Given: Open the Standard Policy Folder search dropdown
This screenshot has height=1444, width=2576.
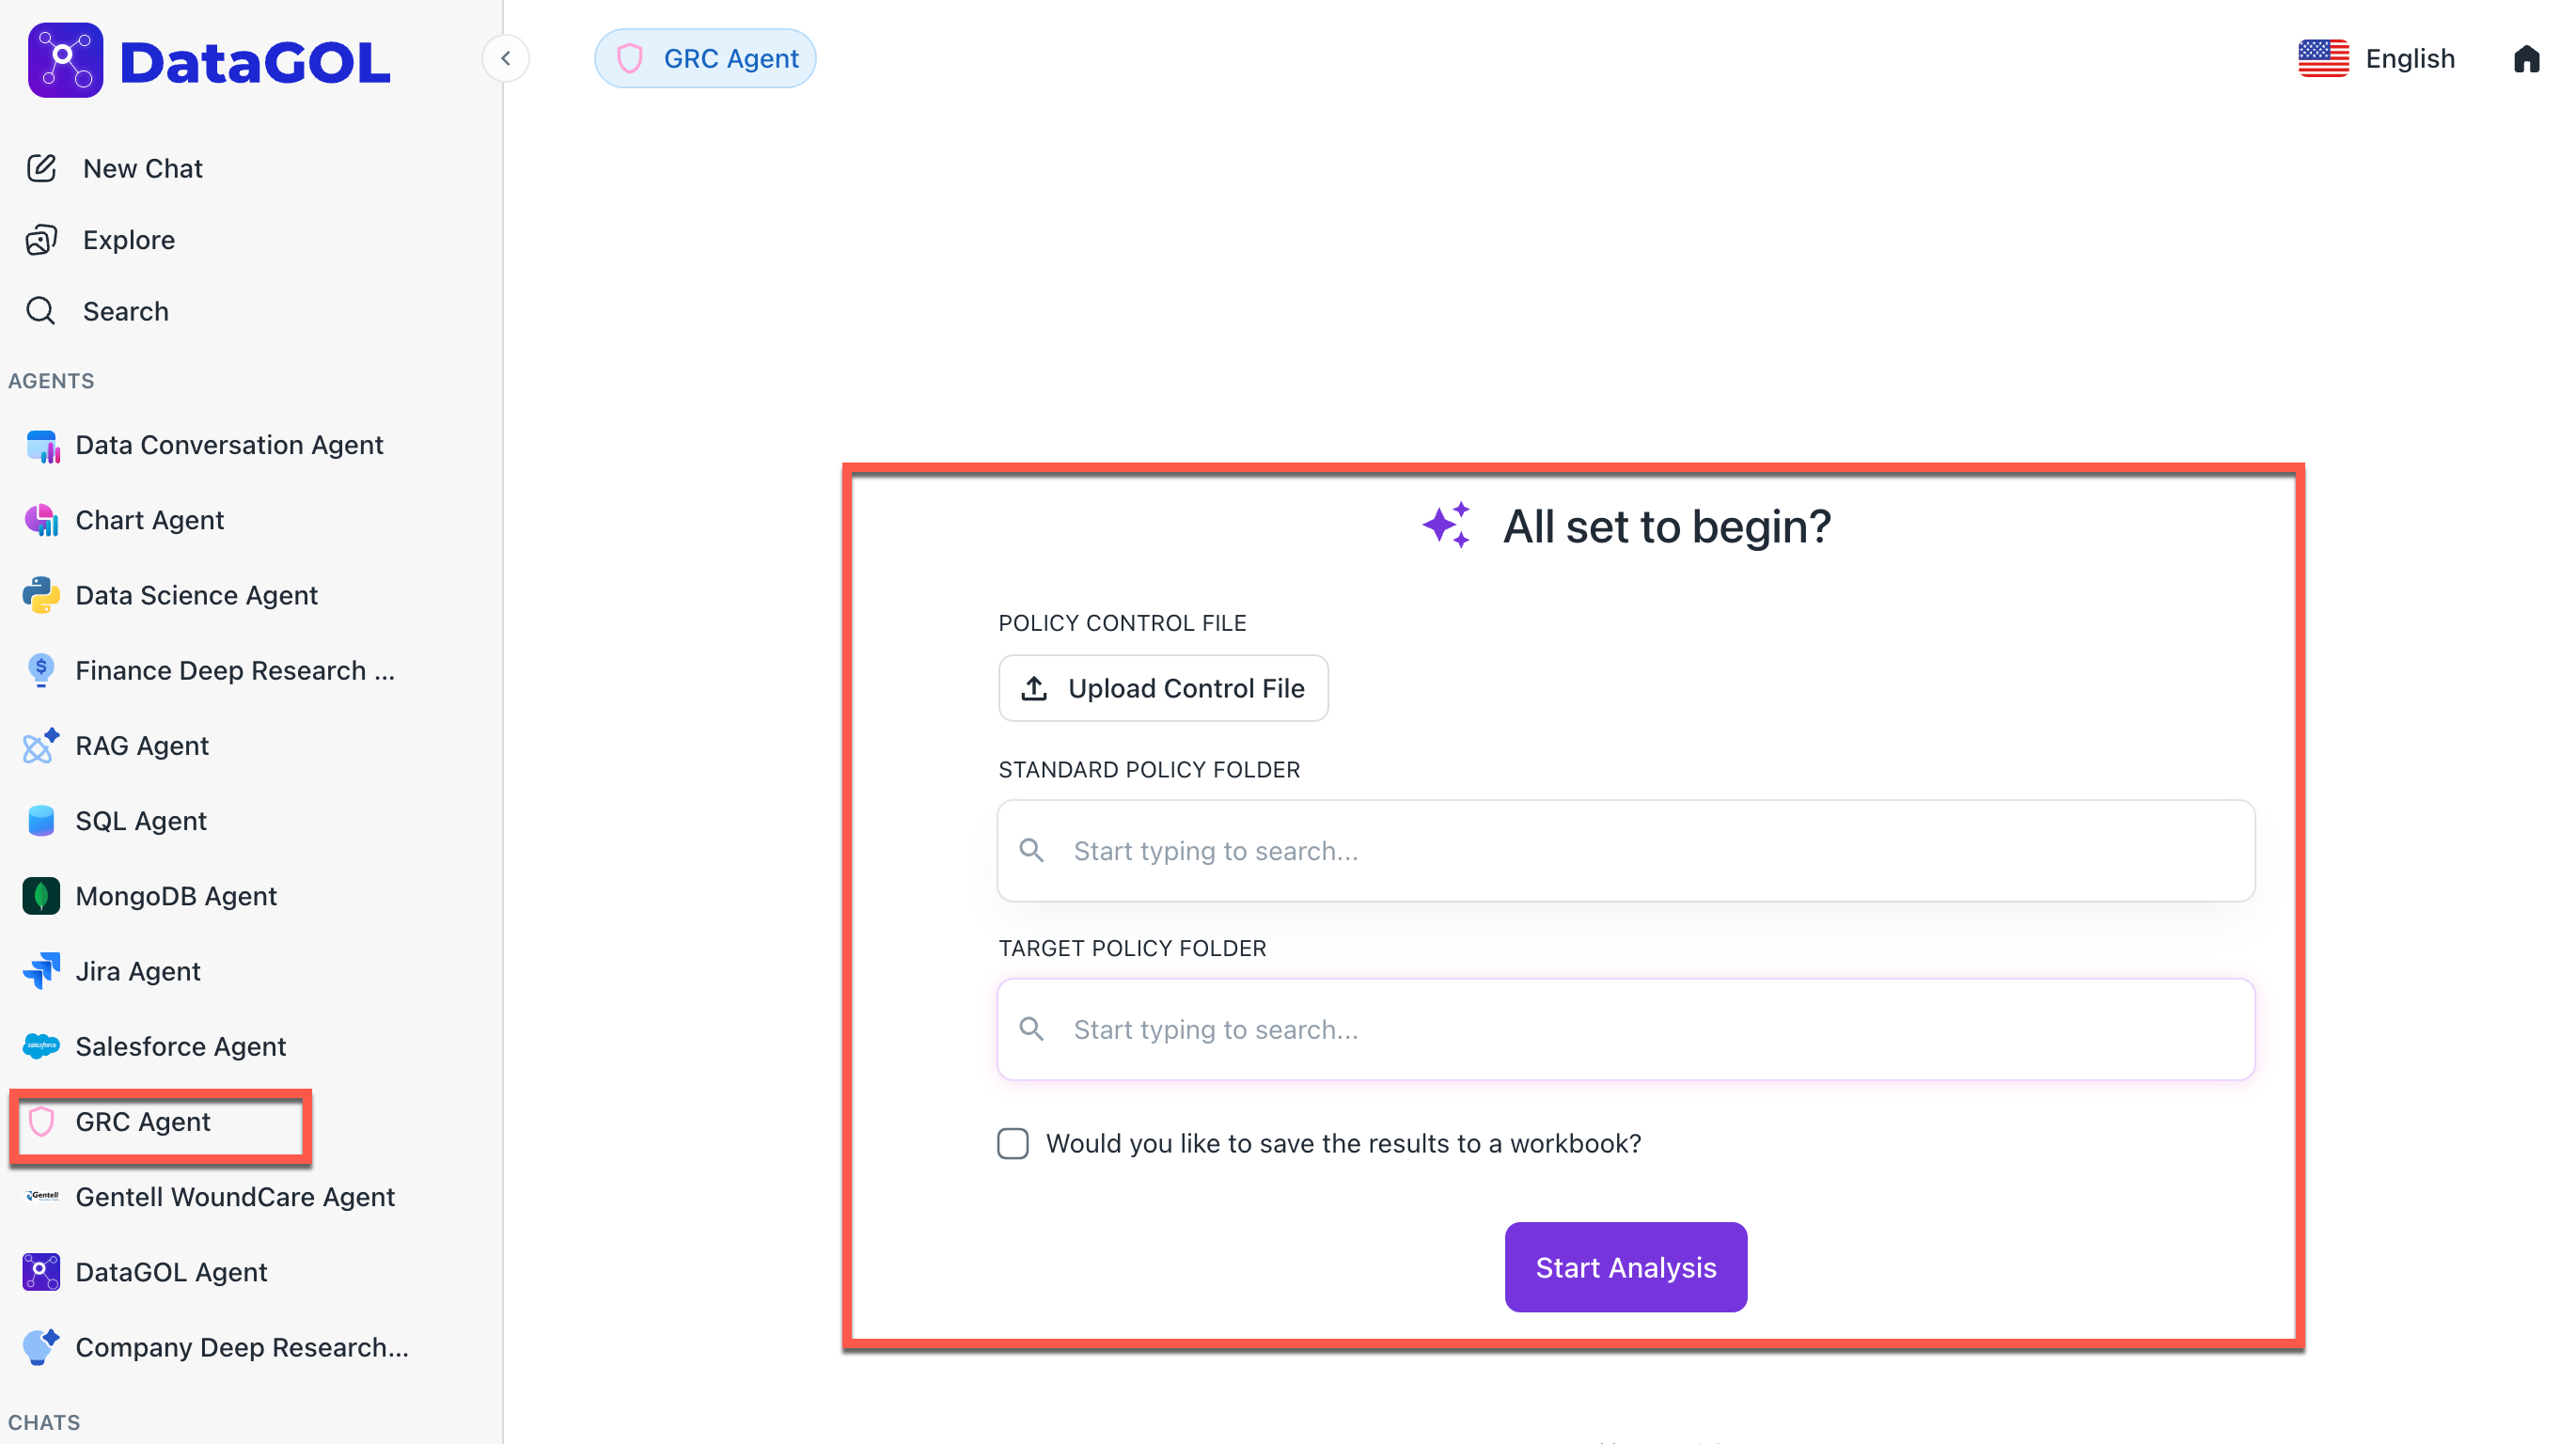Looking at the screenshot, I should click(1626, 851).
